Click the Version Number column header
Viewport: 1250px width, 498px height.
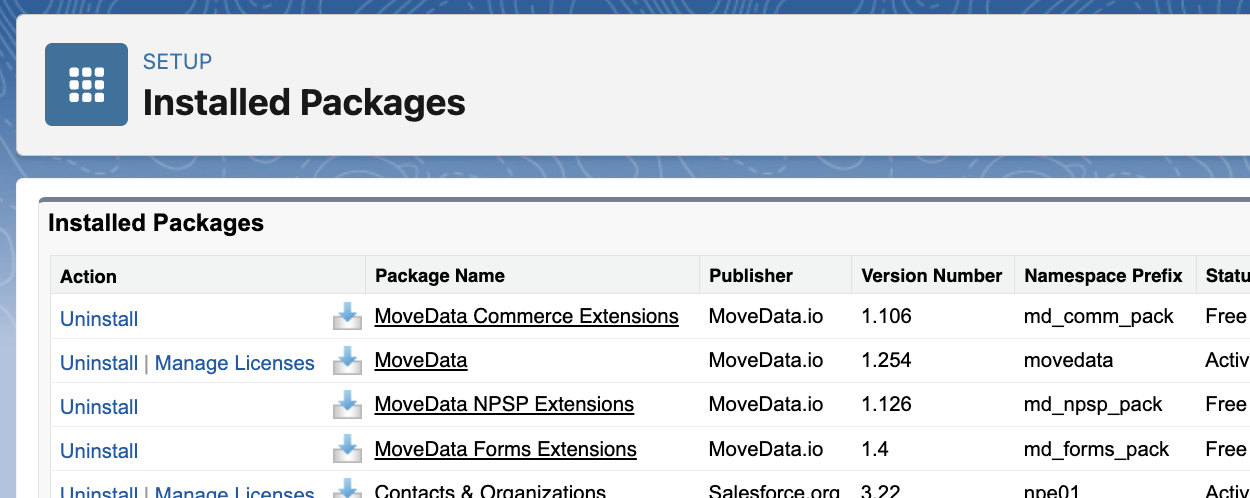pos(931,276)
